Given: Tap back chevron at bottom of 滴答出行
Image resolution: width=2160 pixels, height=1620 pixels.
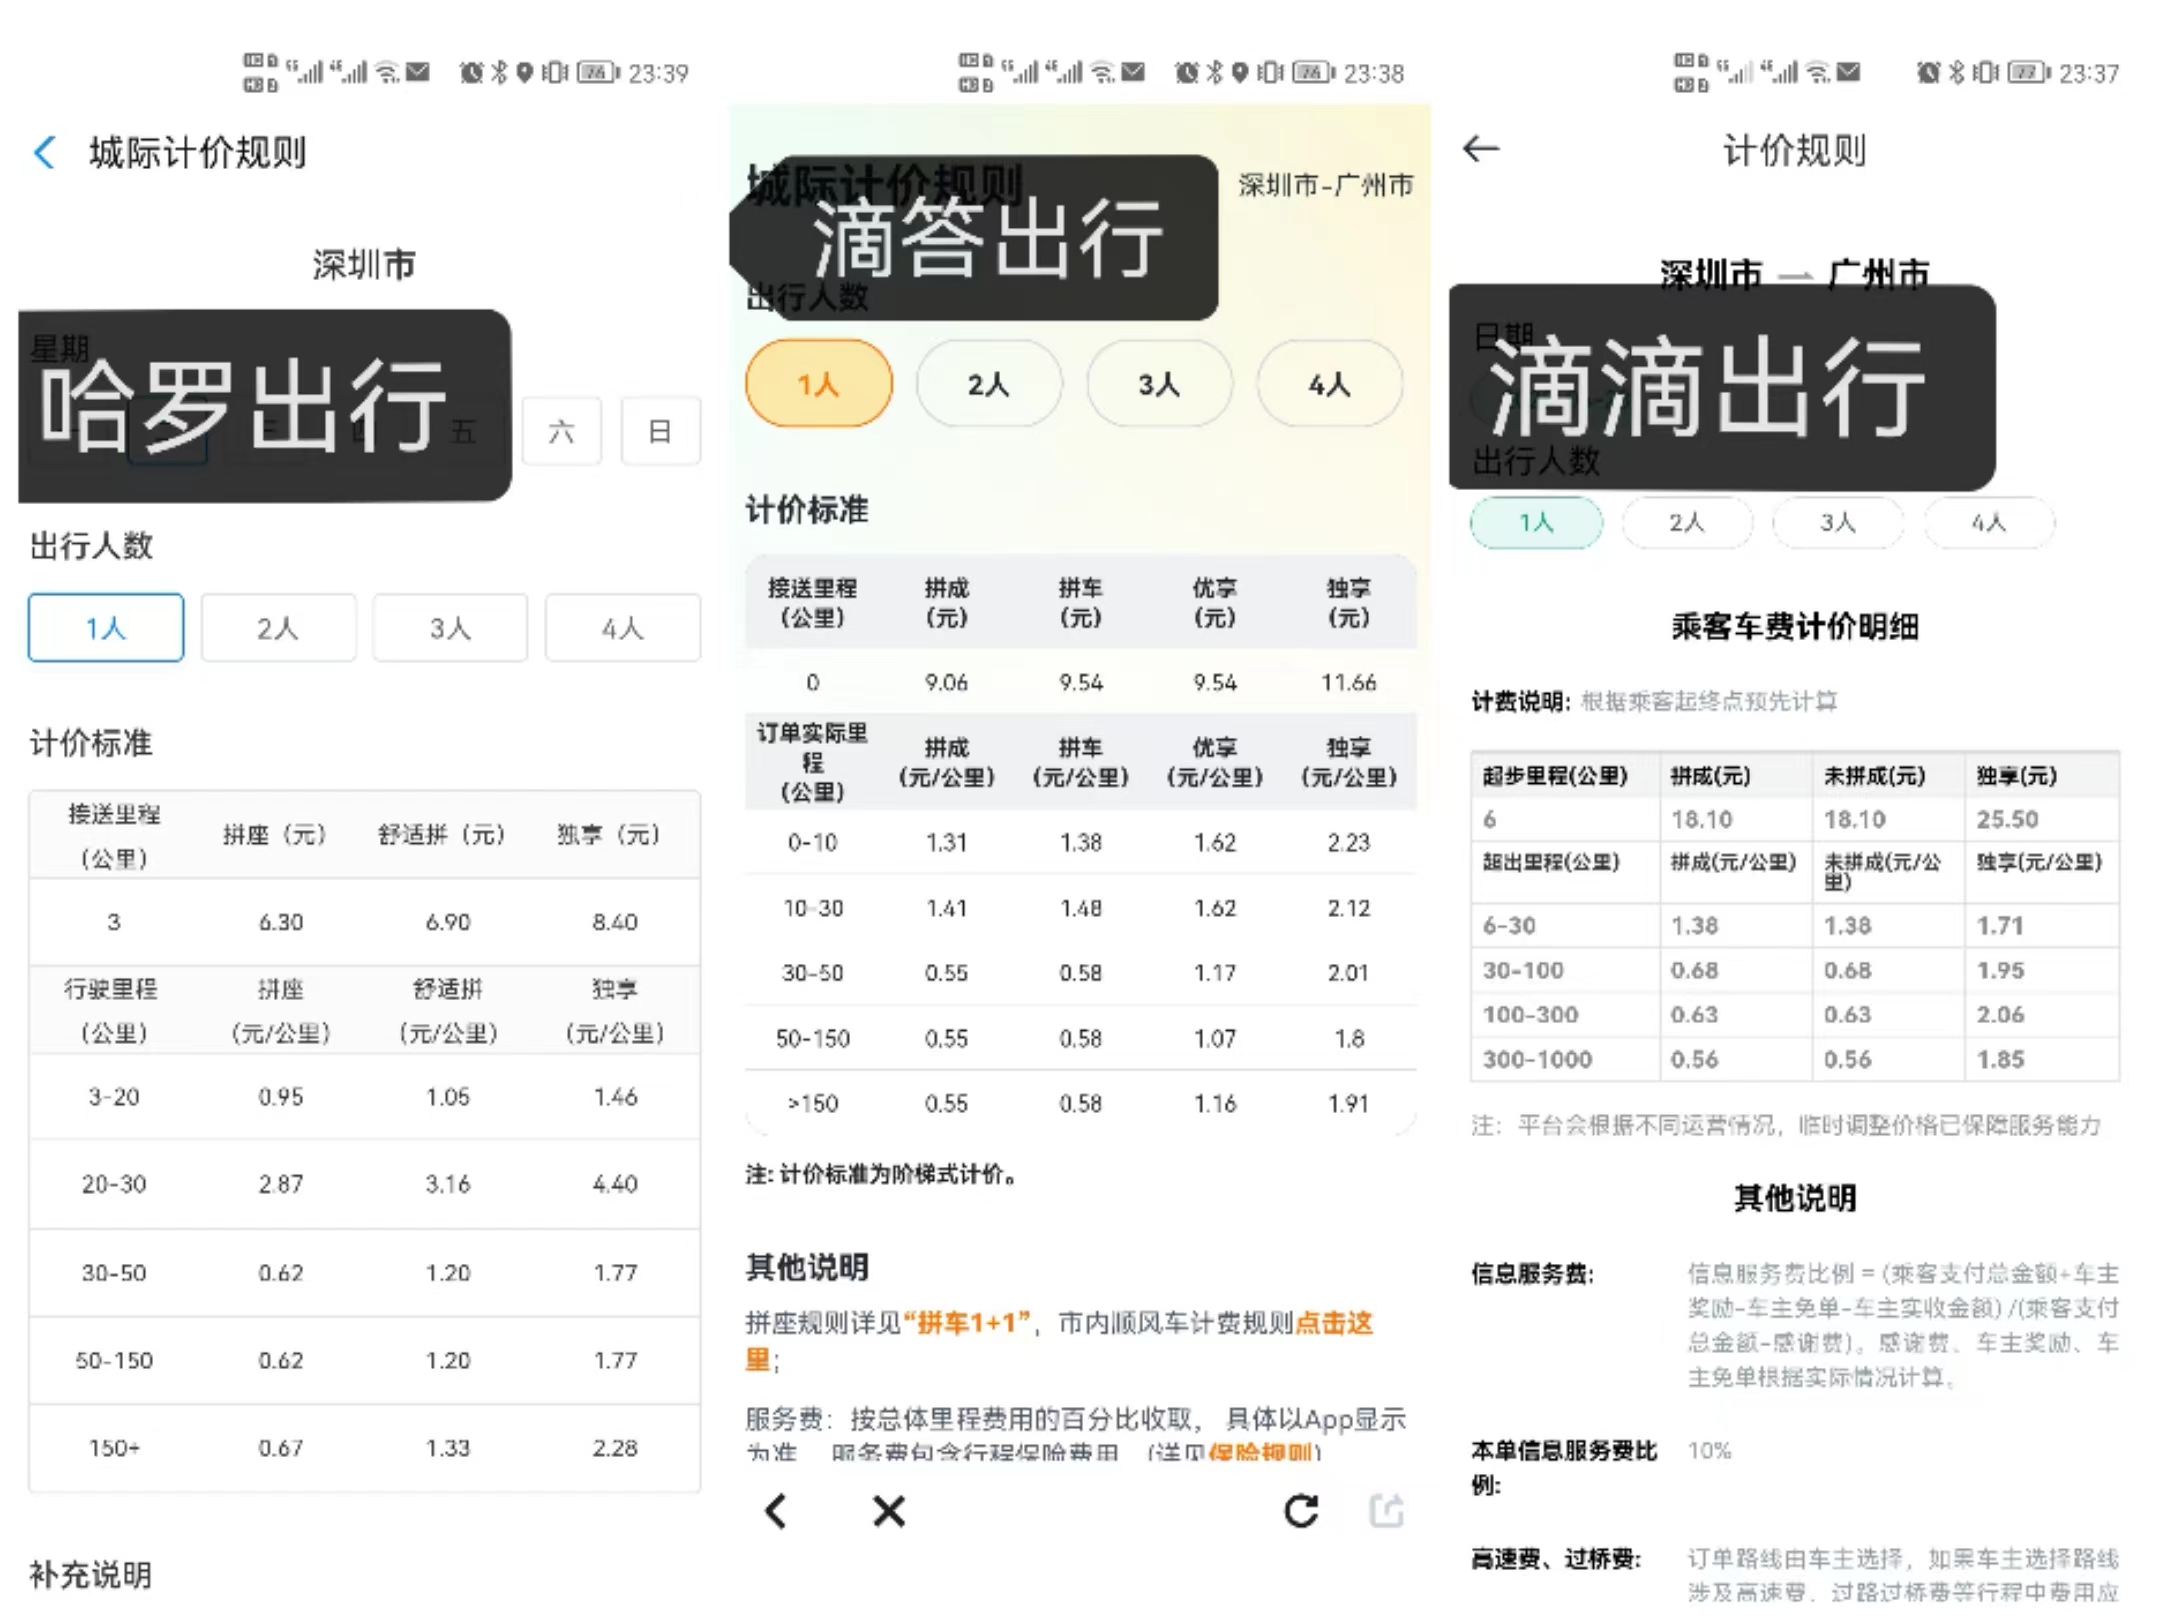Looking at the screenshot, I should (776, 1512).
